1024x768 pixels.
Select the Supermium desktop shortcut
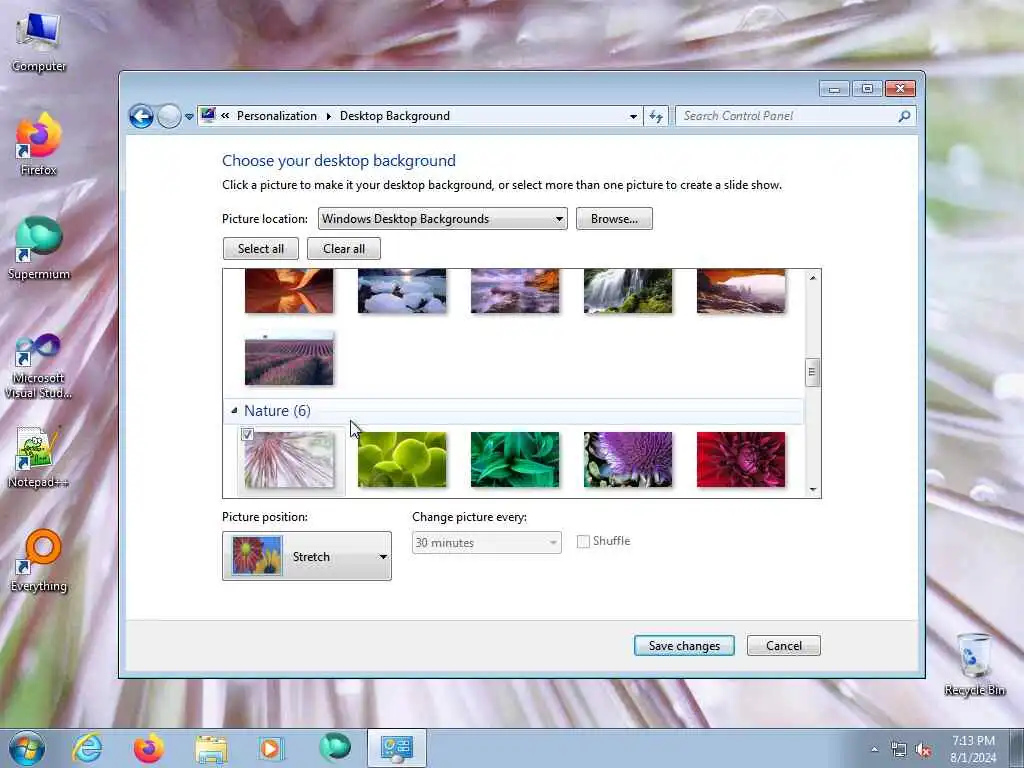click(x=39, y=248)
